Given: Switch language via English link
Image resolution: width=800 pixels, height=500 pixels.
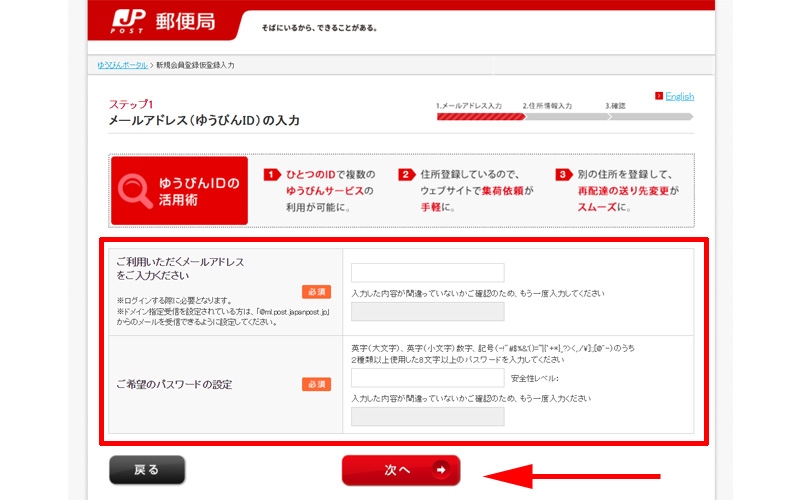Looking at the screenshot, I should pyautogui.click(x=680, y=96).
